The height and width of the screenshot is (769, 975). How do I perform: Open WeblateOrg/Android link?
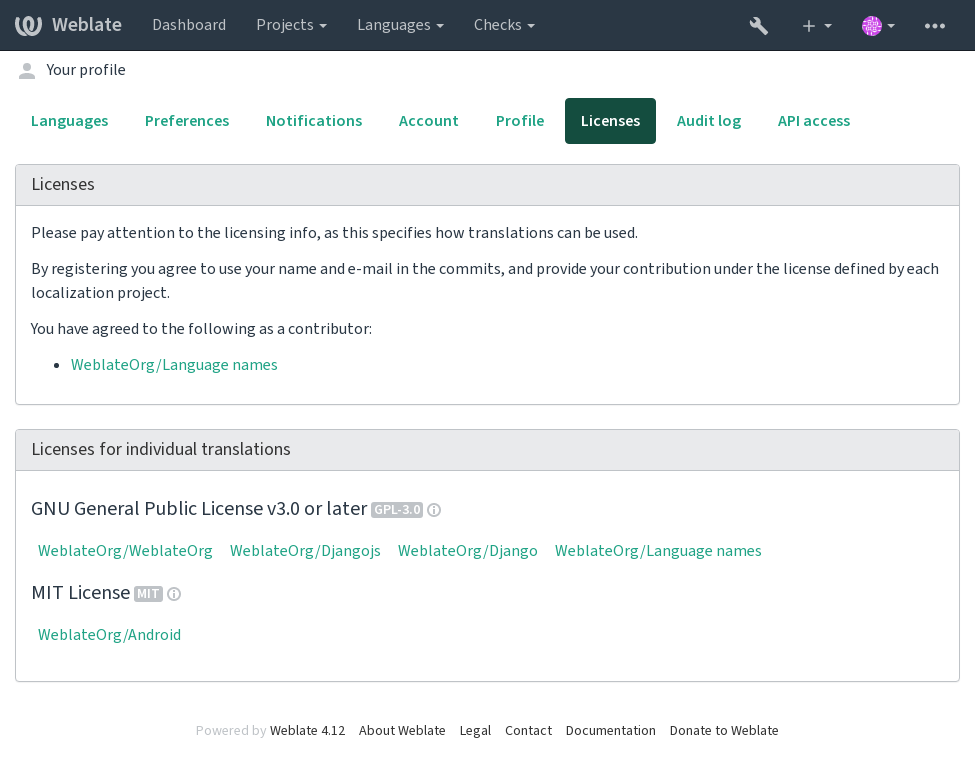109,635
